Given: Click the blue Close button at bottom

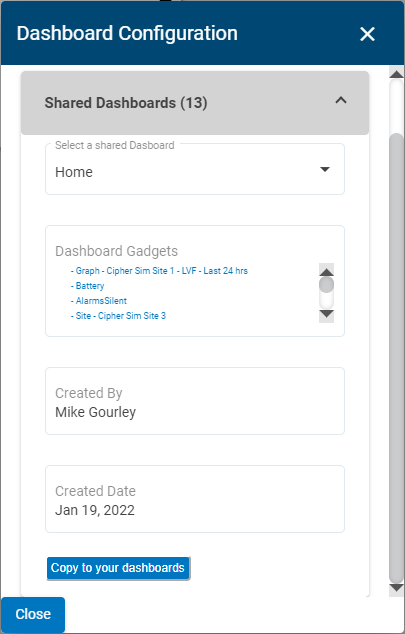Looking at the screenshot, I should click(x=33, y=614).
